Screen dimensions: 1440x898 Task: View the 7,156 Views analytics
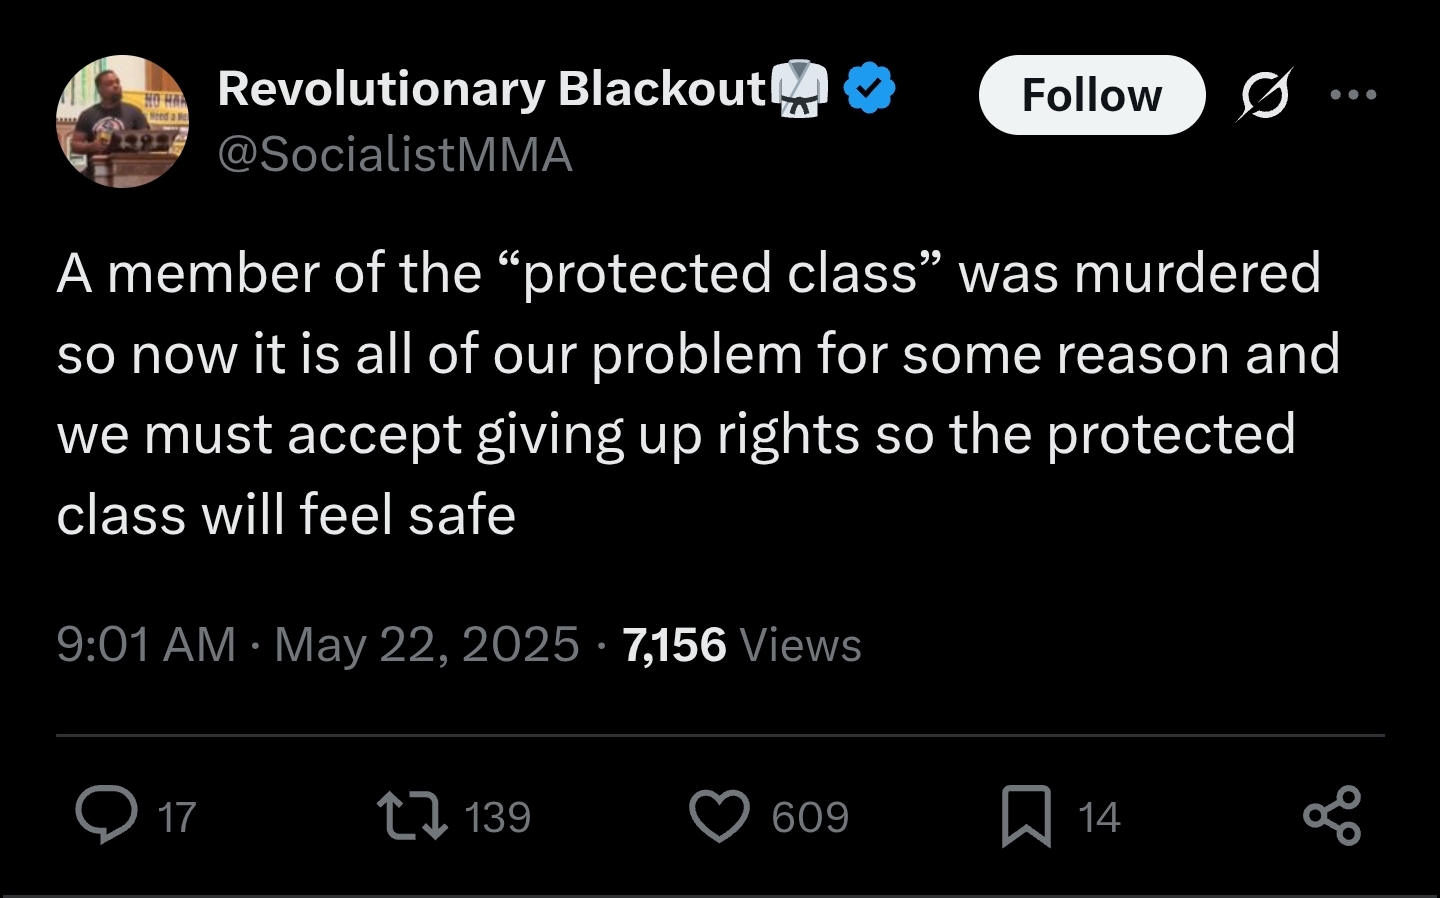pos(741,644)
